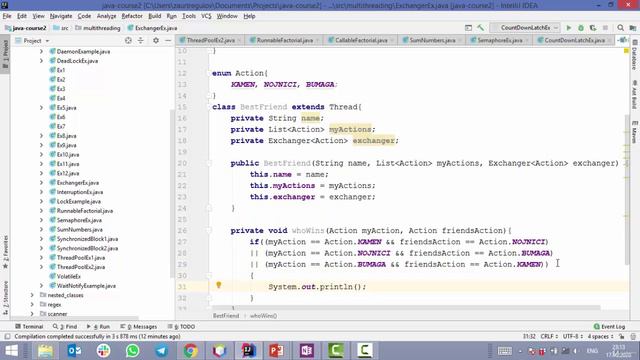Open the Refactor menu
640x360 pixels.
pos(132,16)
